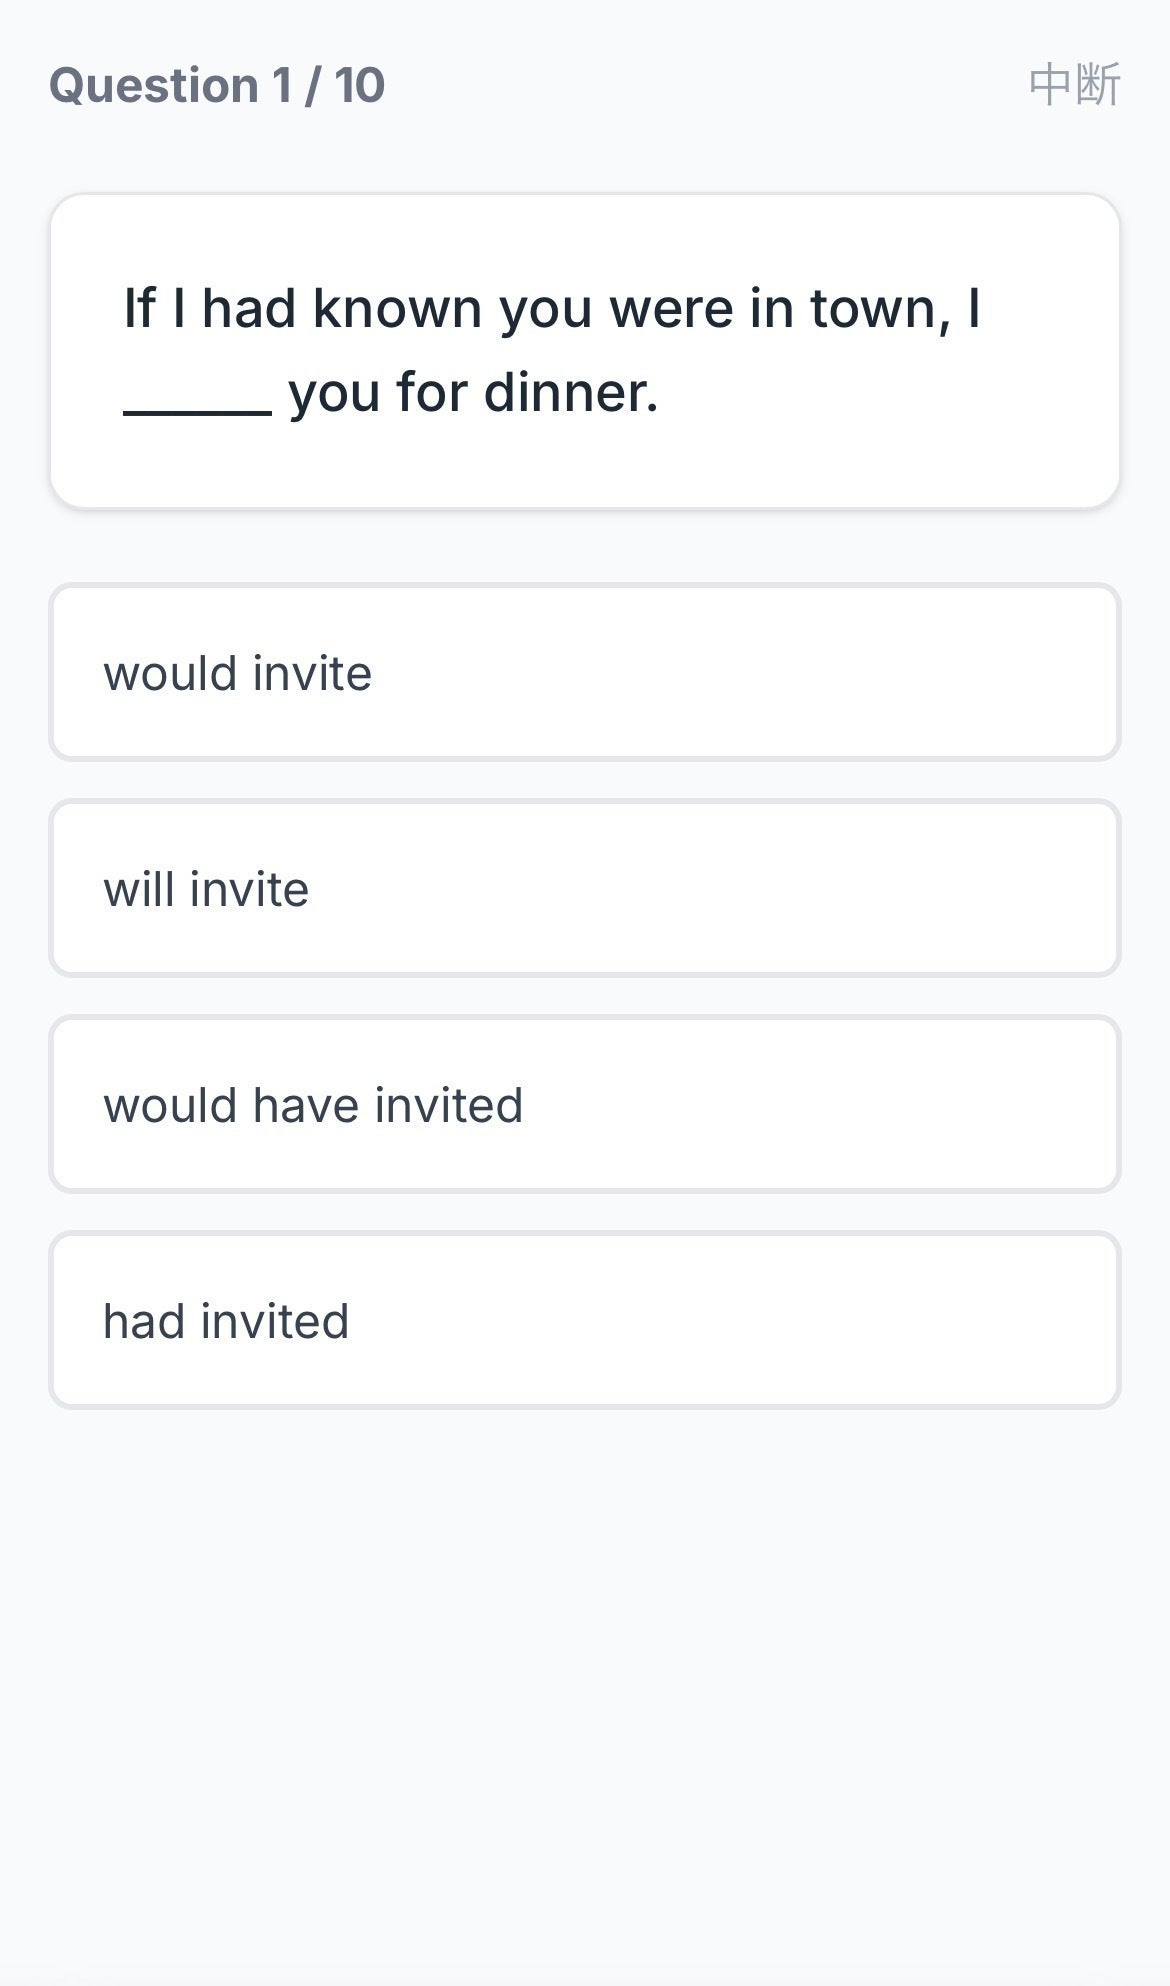1170x1986 pixels.
Task: Choose the last answer option in the list
Action: [584, 1321]
